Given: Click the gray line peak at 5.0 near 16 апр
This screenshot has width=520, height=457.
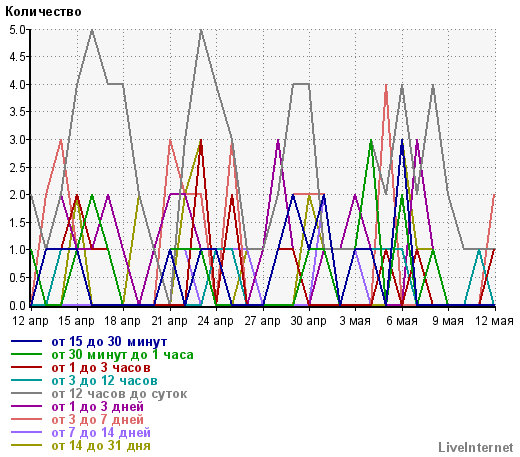Looking at the screenshot, I should (x=92, y=30).
